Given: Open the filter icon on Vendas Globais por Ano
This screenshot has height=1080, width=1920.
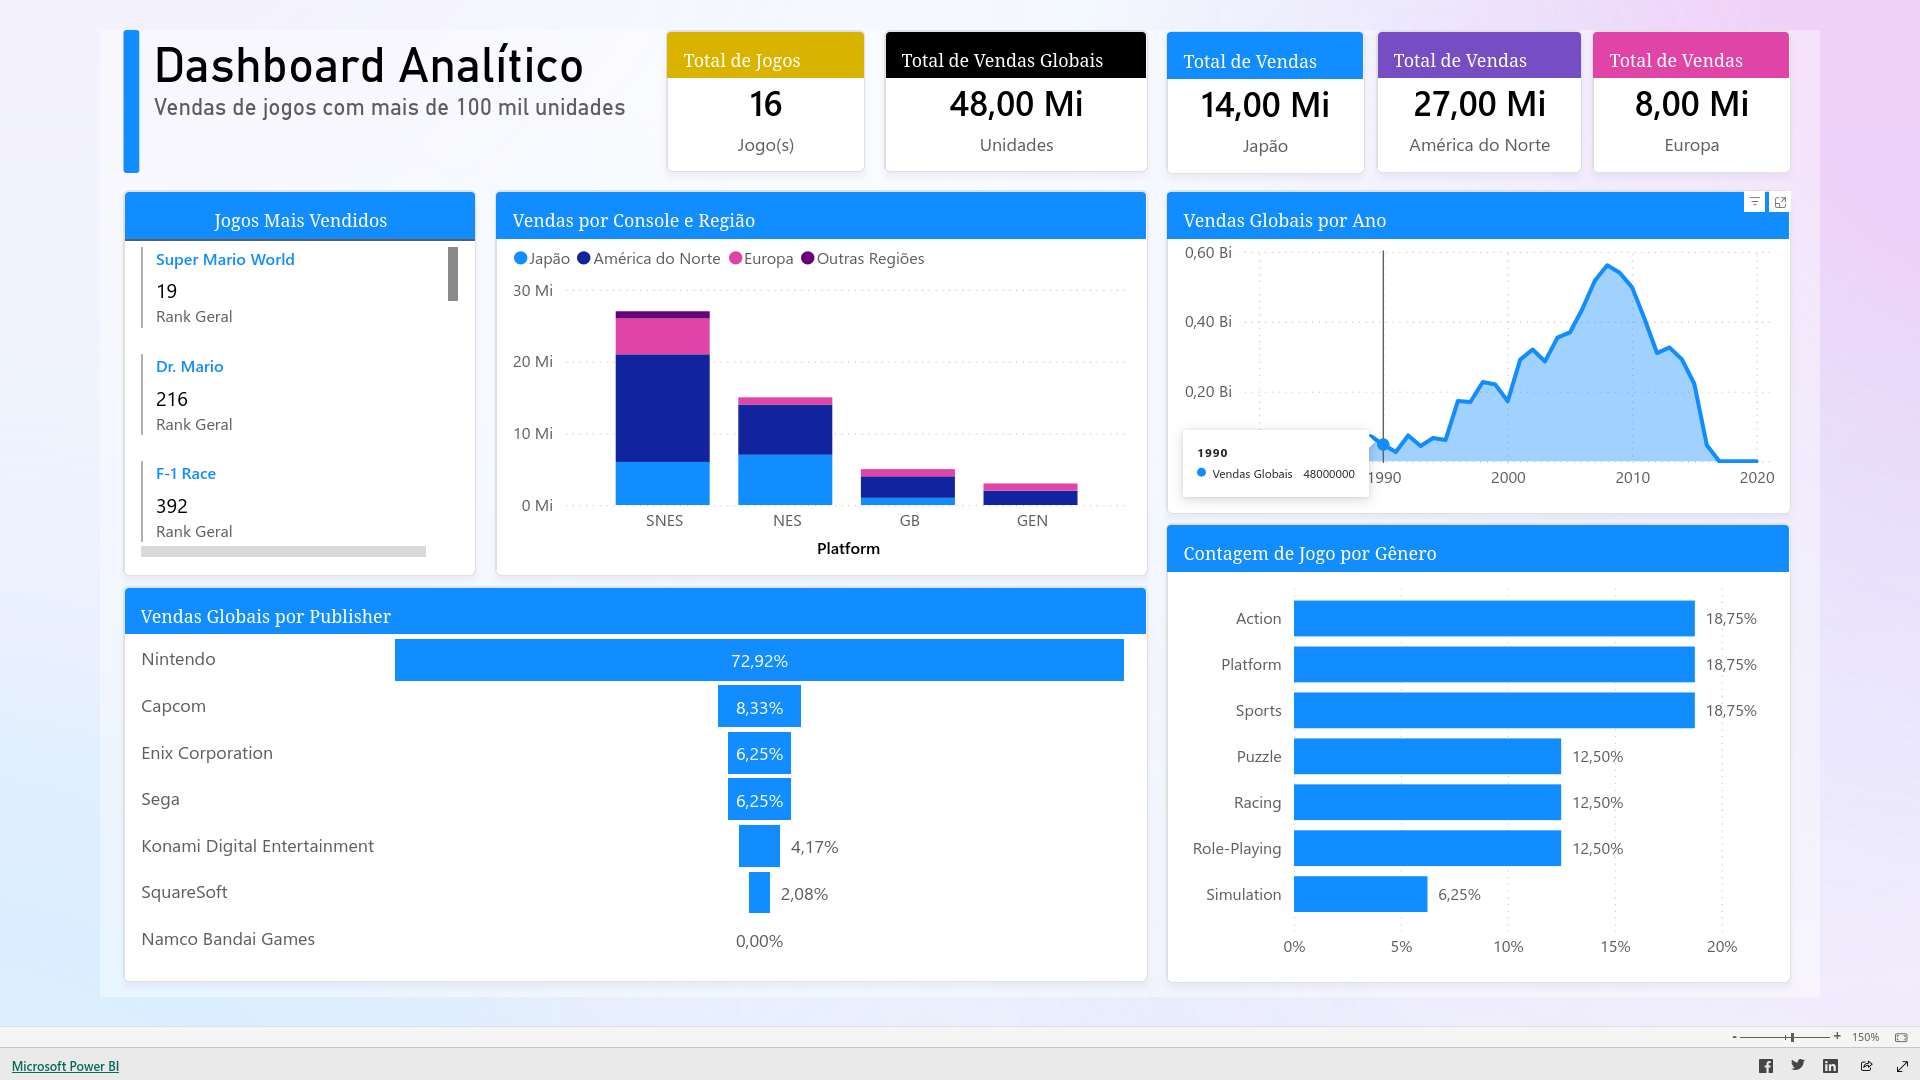Looking at the screenshot, I should (1754, 202).
